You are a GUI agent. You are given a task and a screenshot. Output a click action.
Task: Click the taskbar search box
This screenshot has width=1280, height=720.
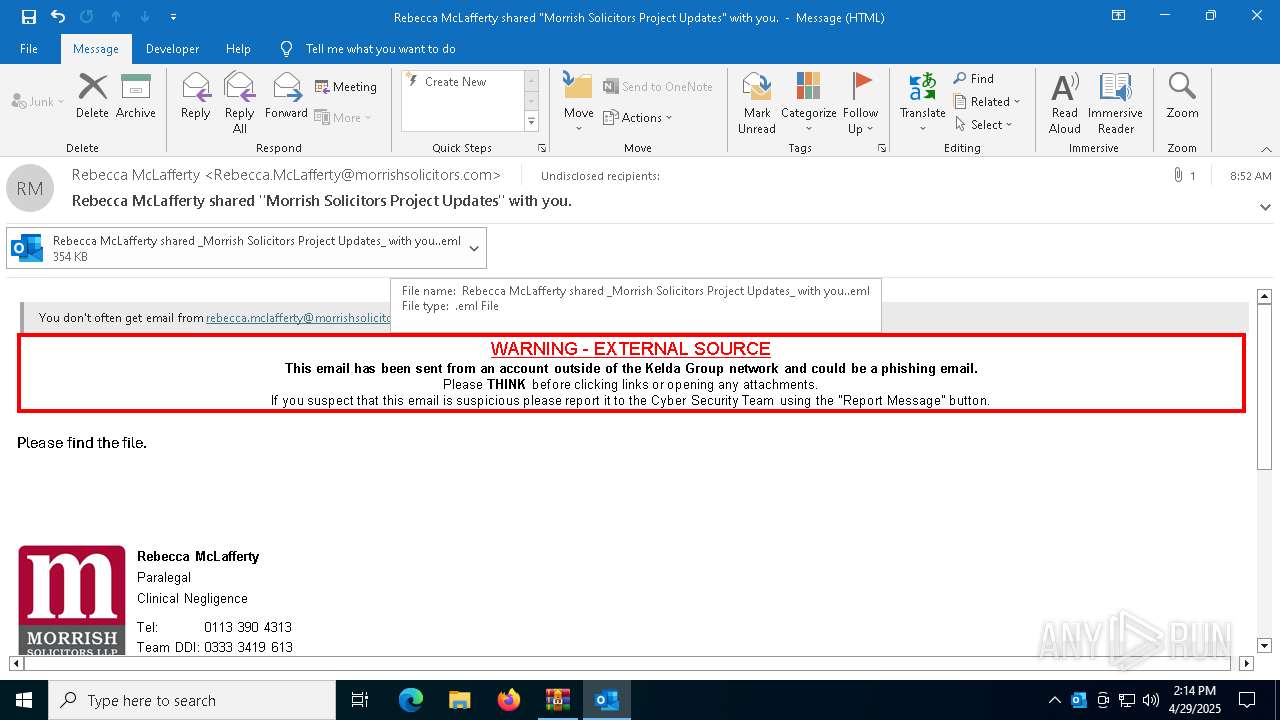(192, 700)
